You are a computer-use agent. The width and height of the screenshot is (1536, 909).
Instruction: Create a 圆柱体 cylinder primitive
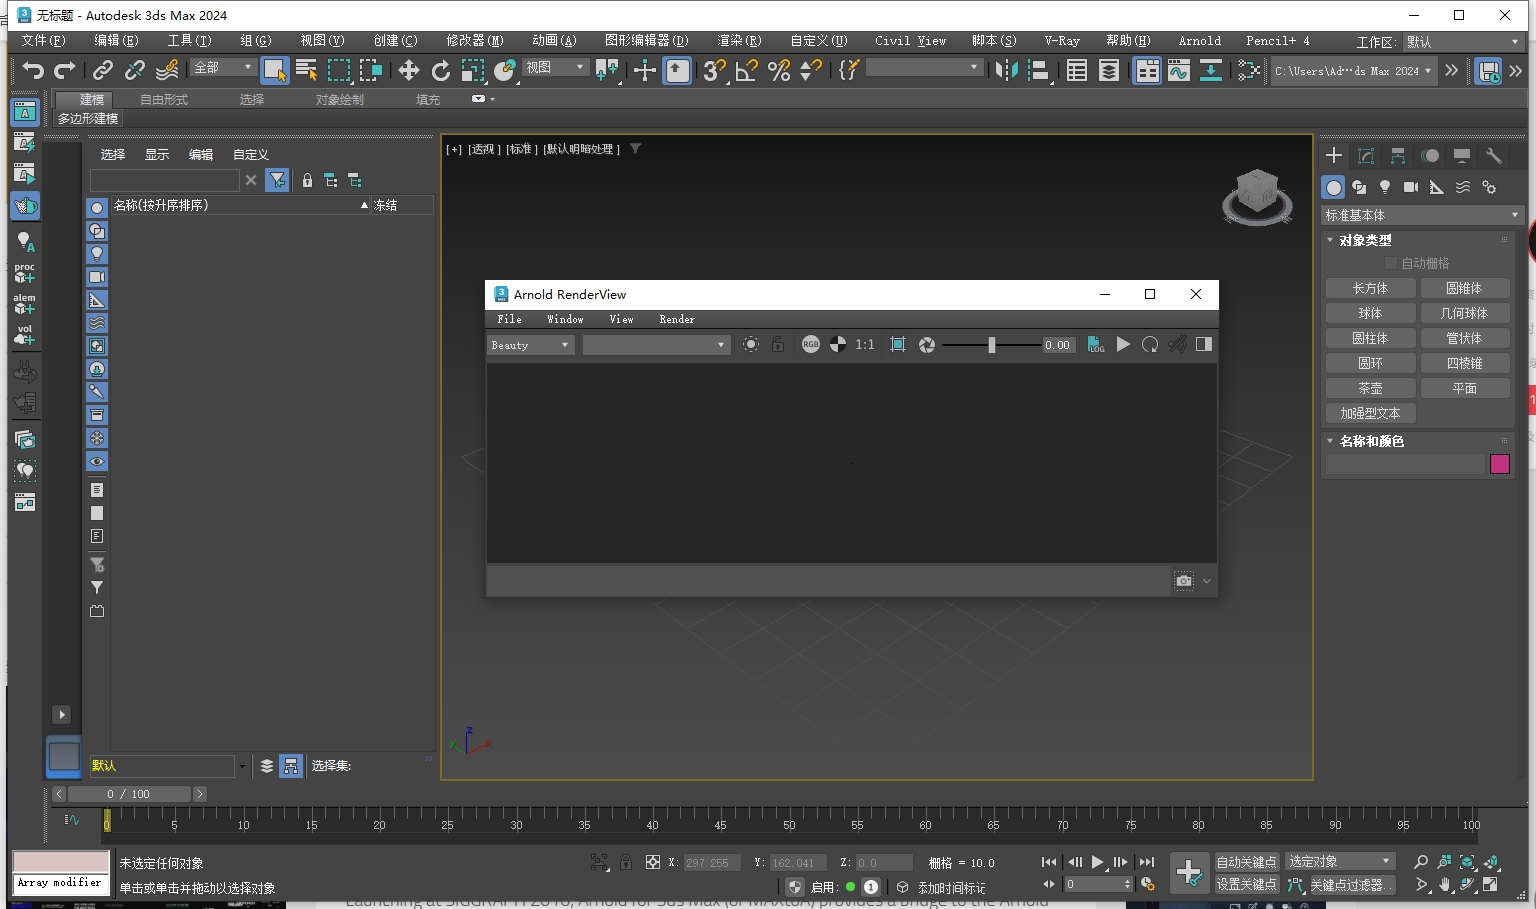pos(1370,338)
